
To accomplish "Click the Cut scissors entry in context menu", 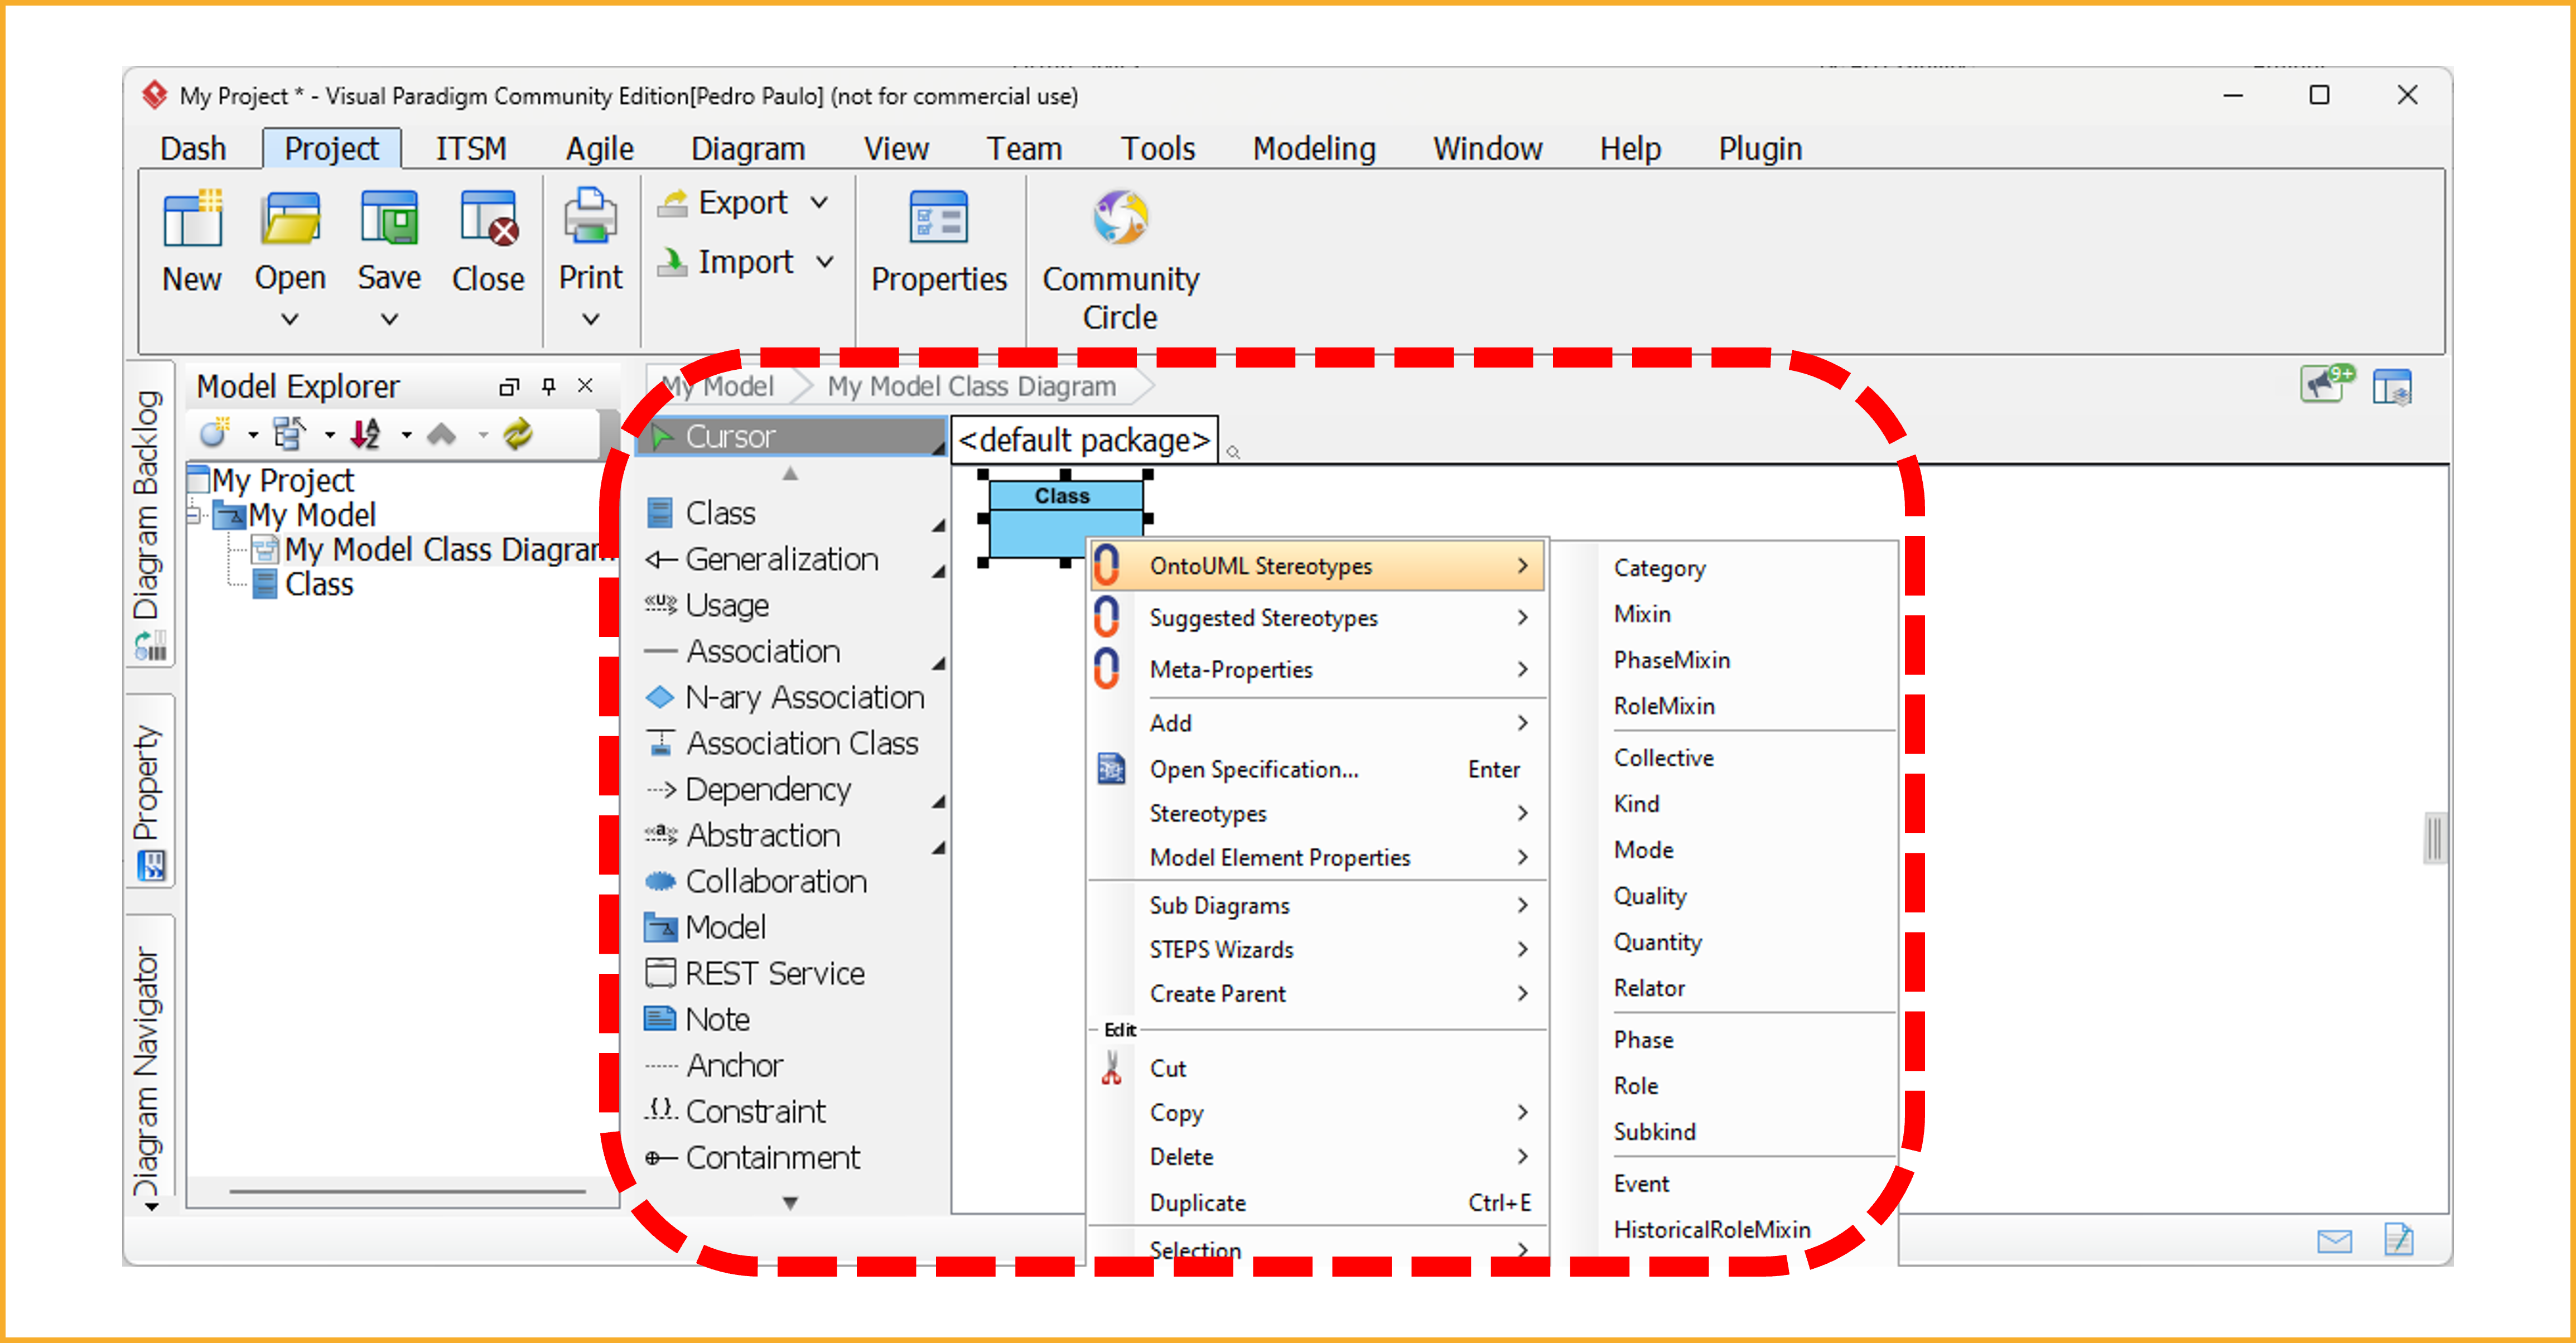I will pyautogui.click(x=1316, y=1068).
